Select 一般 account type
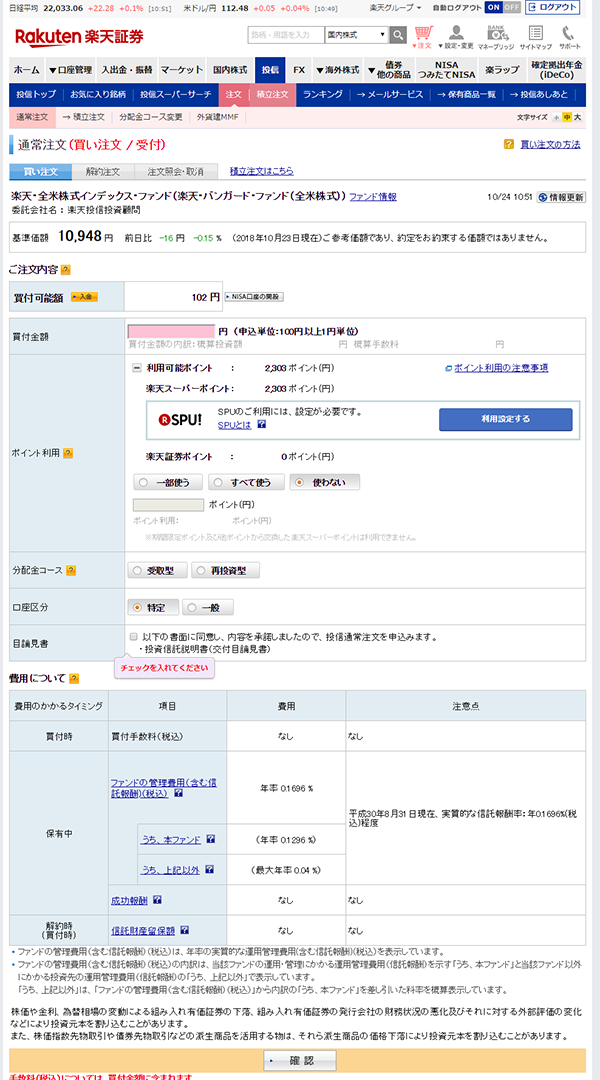The image size is (600, 1080). pos(207,608)
